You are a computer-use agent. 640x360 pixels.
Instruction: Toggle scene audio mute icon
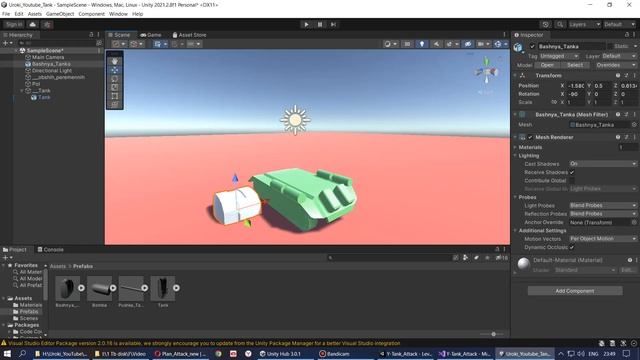tap(436, 44)
